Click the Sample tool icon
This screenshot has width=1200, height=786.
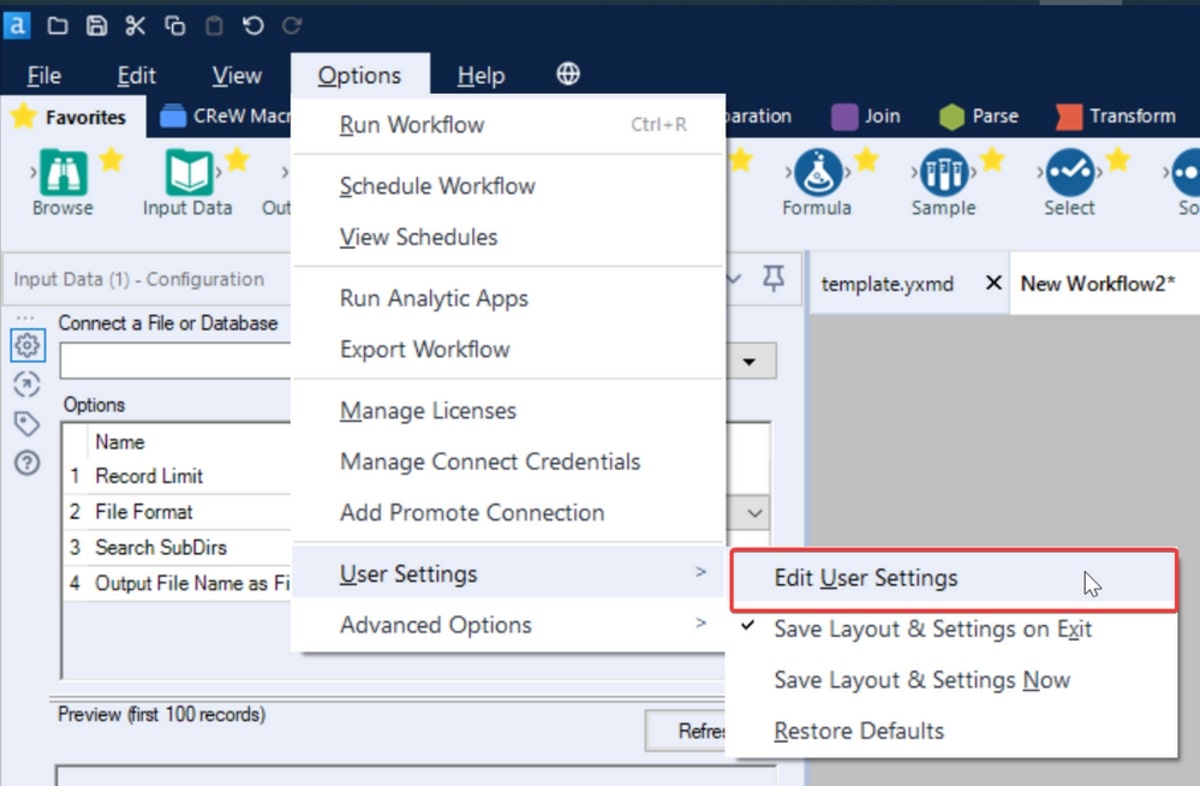[x=942, y=174]
